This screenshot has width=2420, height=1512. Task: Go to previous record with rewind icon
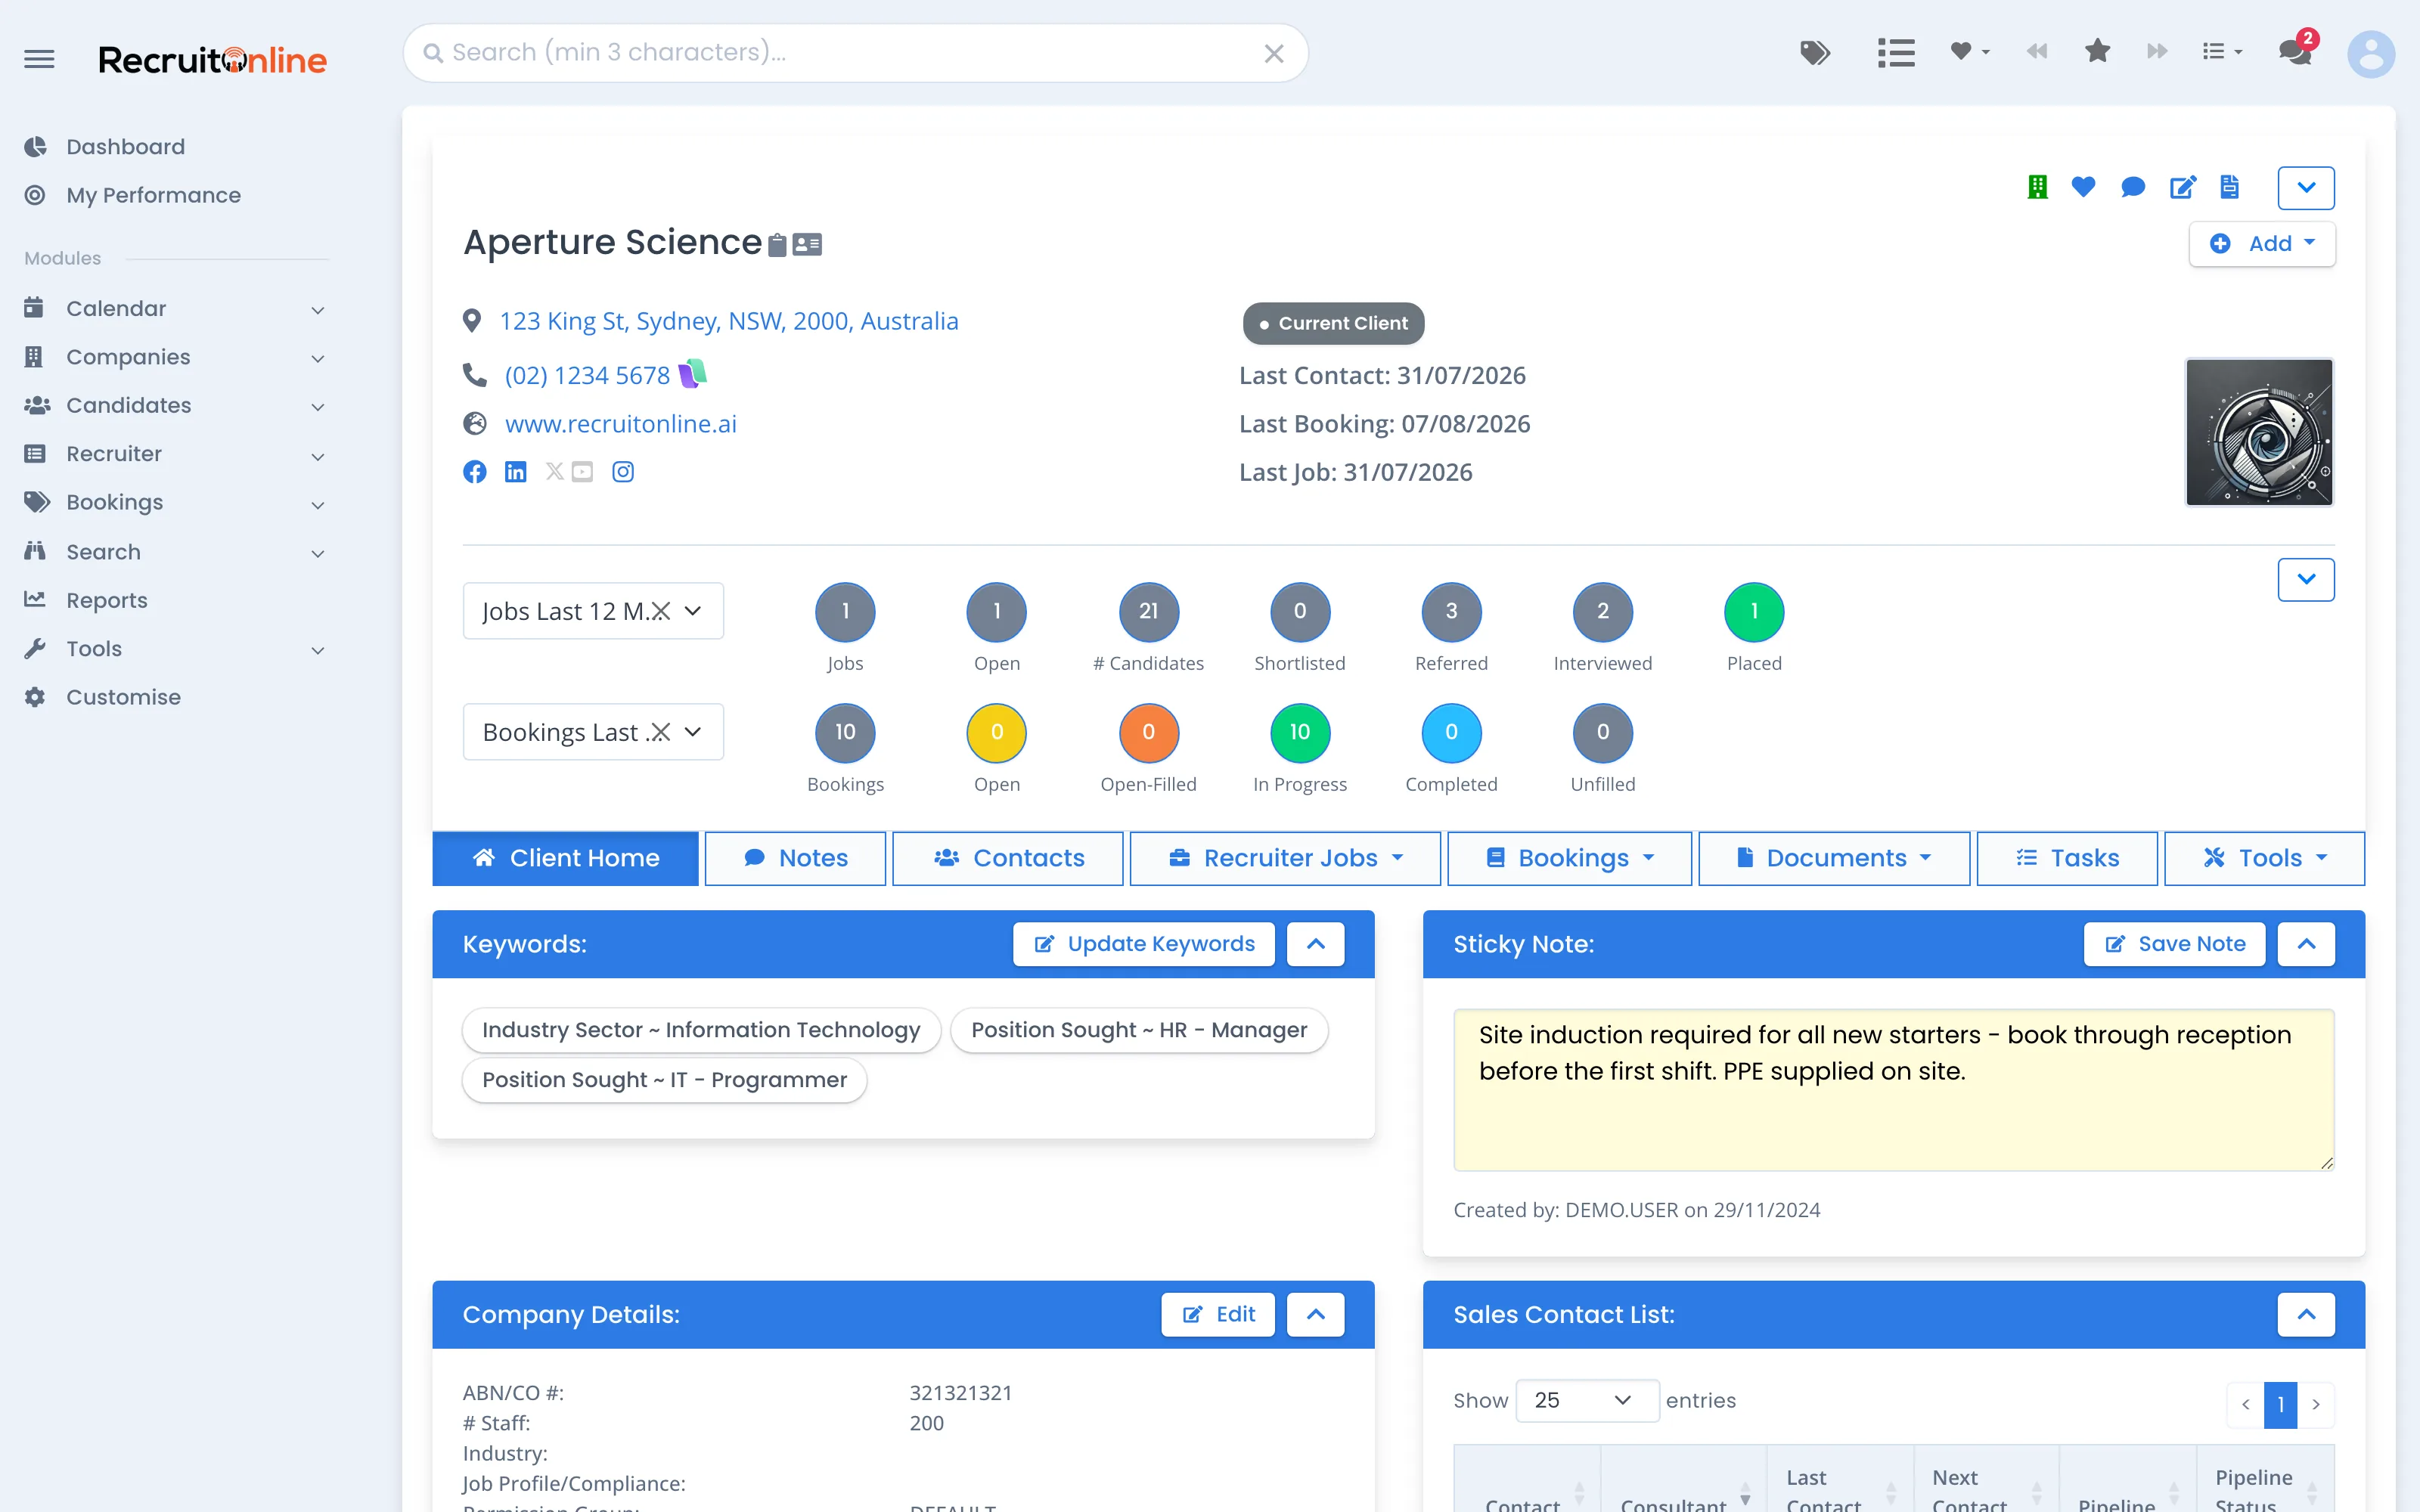2037,51
